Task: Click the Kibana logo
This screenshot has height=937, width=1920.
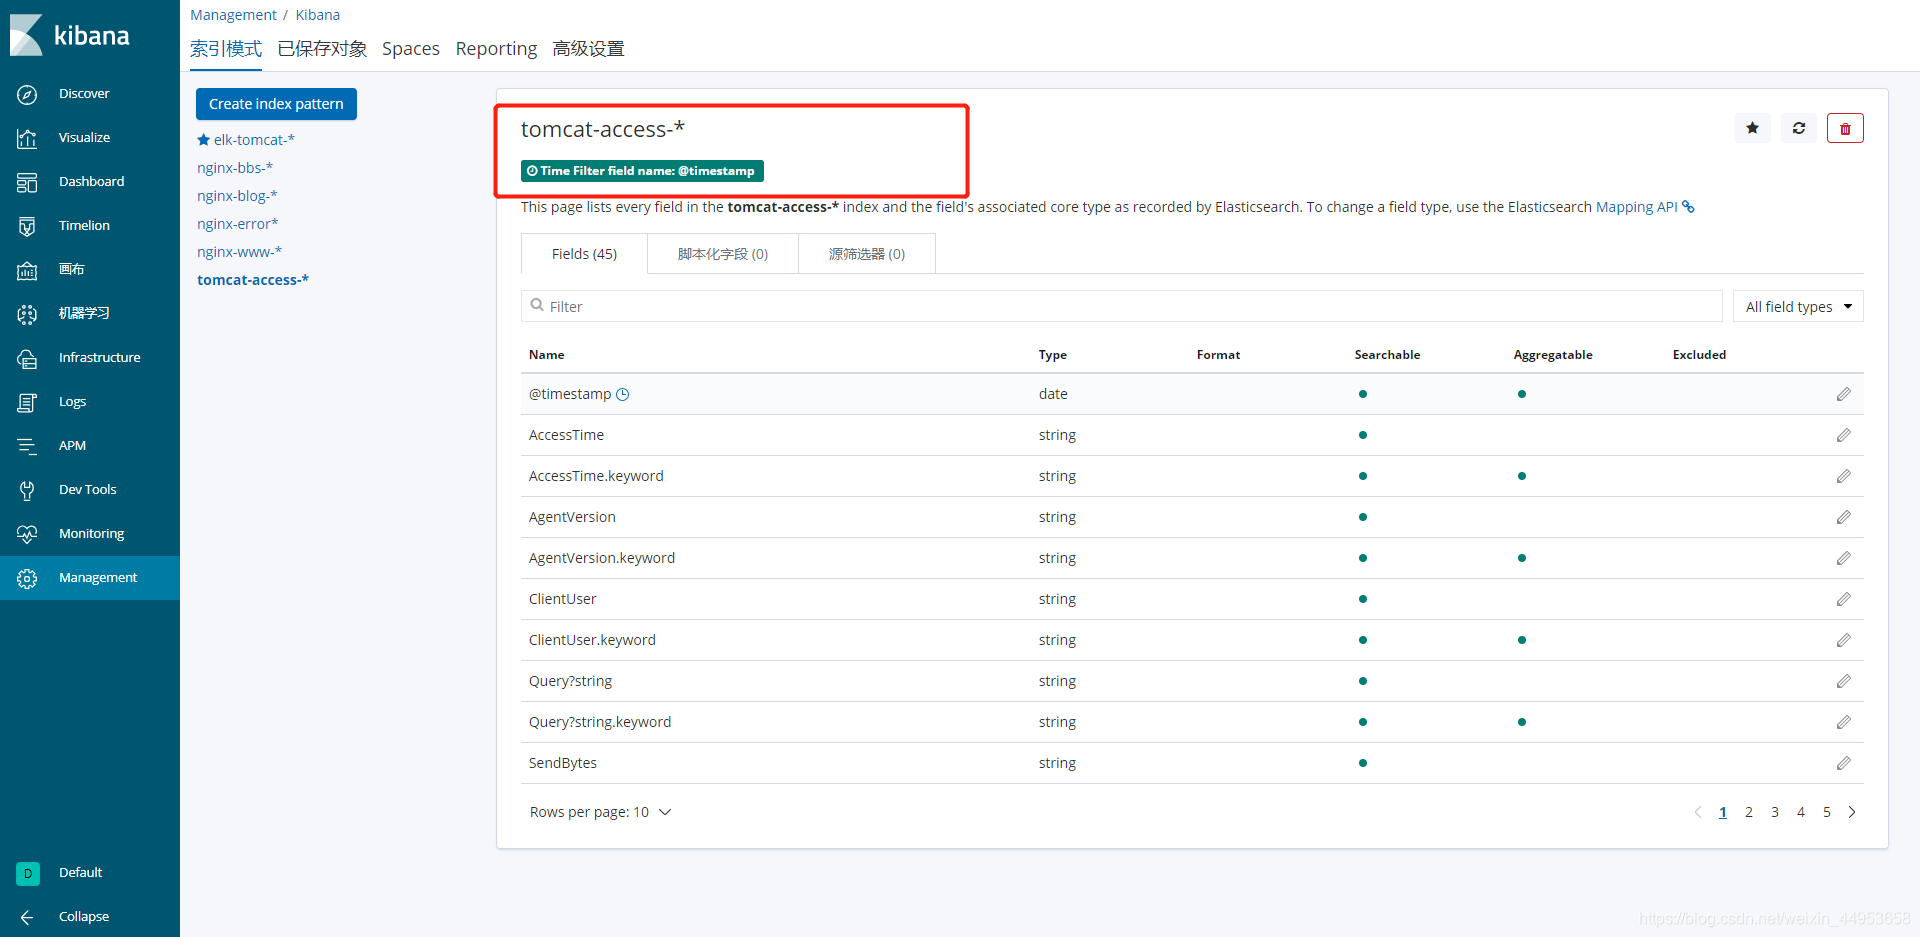Action: point(70,35)
